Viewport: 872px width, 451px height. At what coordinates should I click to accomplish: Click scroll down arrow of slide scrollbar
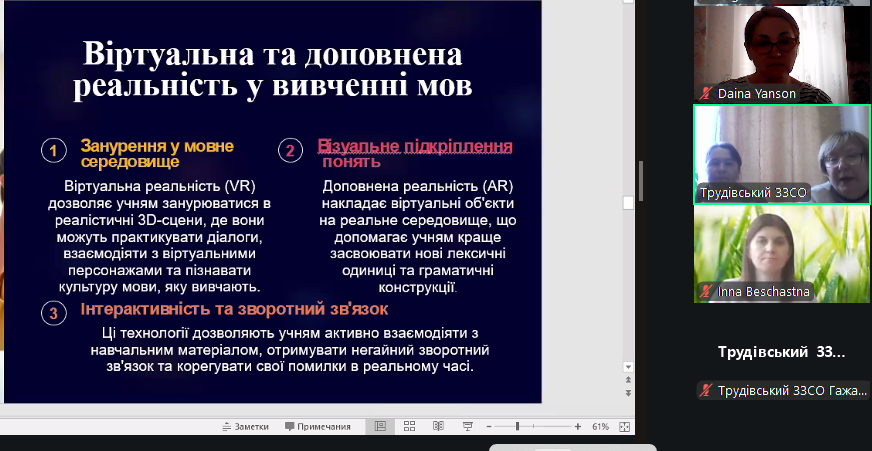tap(628, 367)
